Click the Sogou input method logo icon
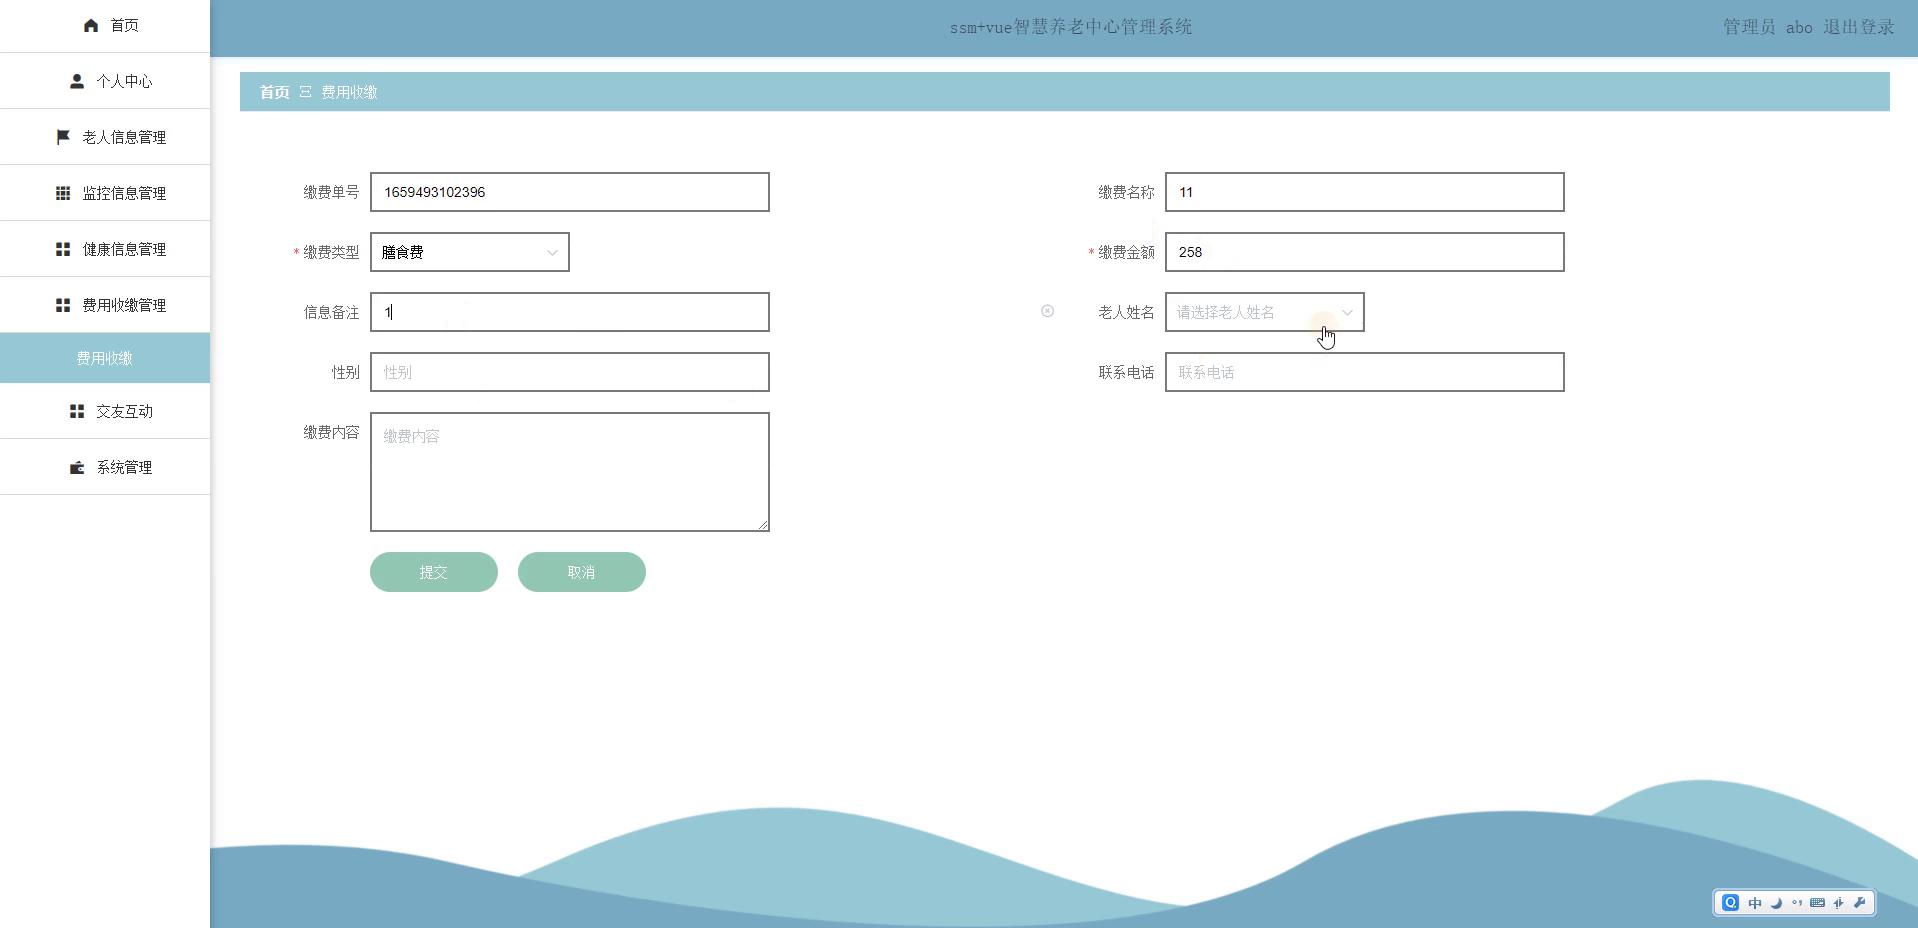This screenshot has height=928, width=1918. (x=1730, y=903)
